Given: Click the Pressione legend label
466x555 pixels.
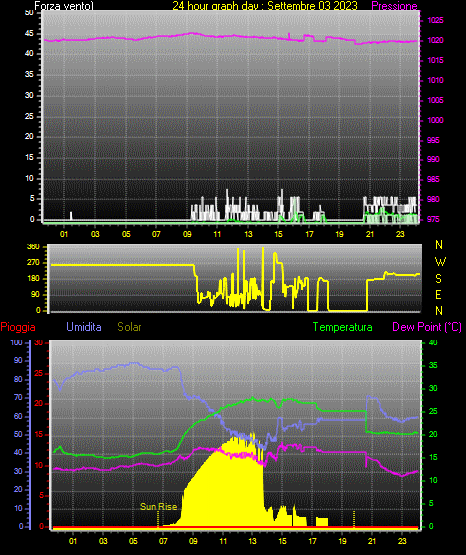Looking at the screenshot, I should click(x=394, y=6).
